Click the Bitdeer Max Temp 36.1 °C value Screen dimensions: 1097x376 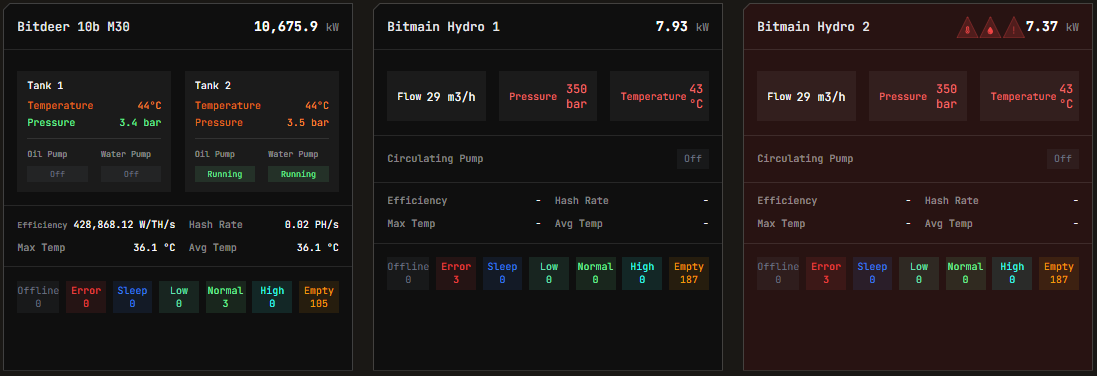tap(154, 248)
